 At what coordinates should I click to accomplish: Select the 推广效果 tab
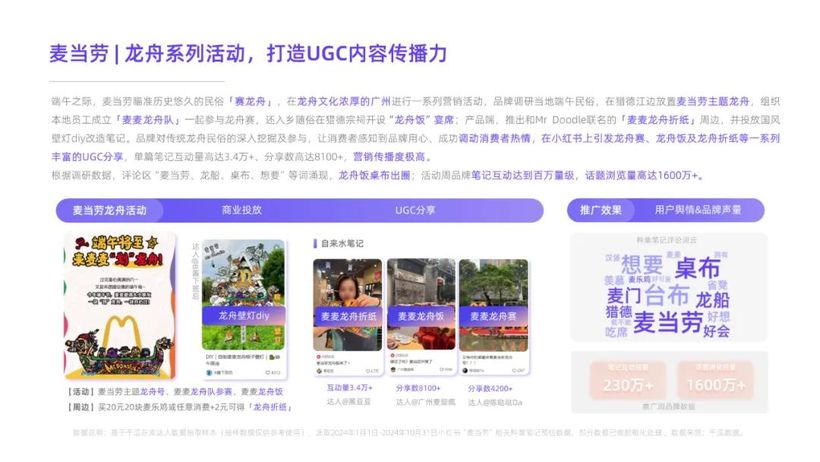coord(600,210)
